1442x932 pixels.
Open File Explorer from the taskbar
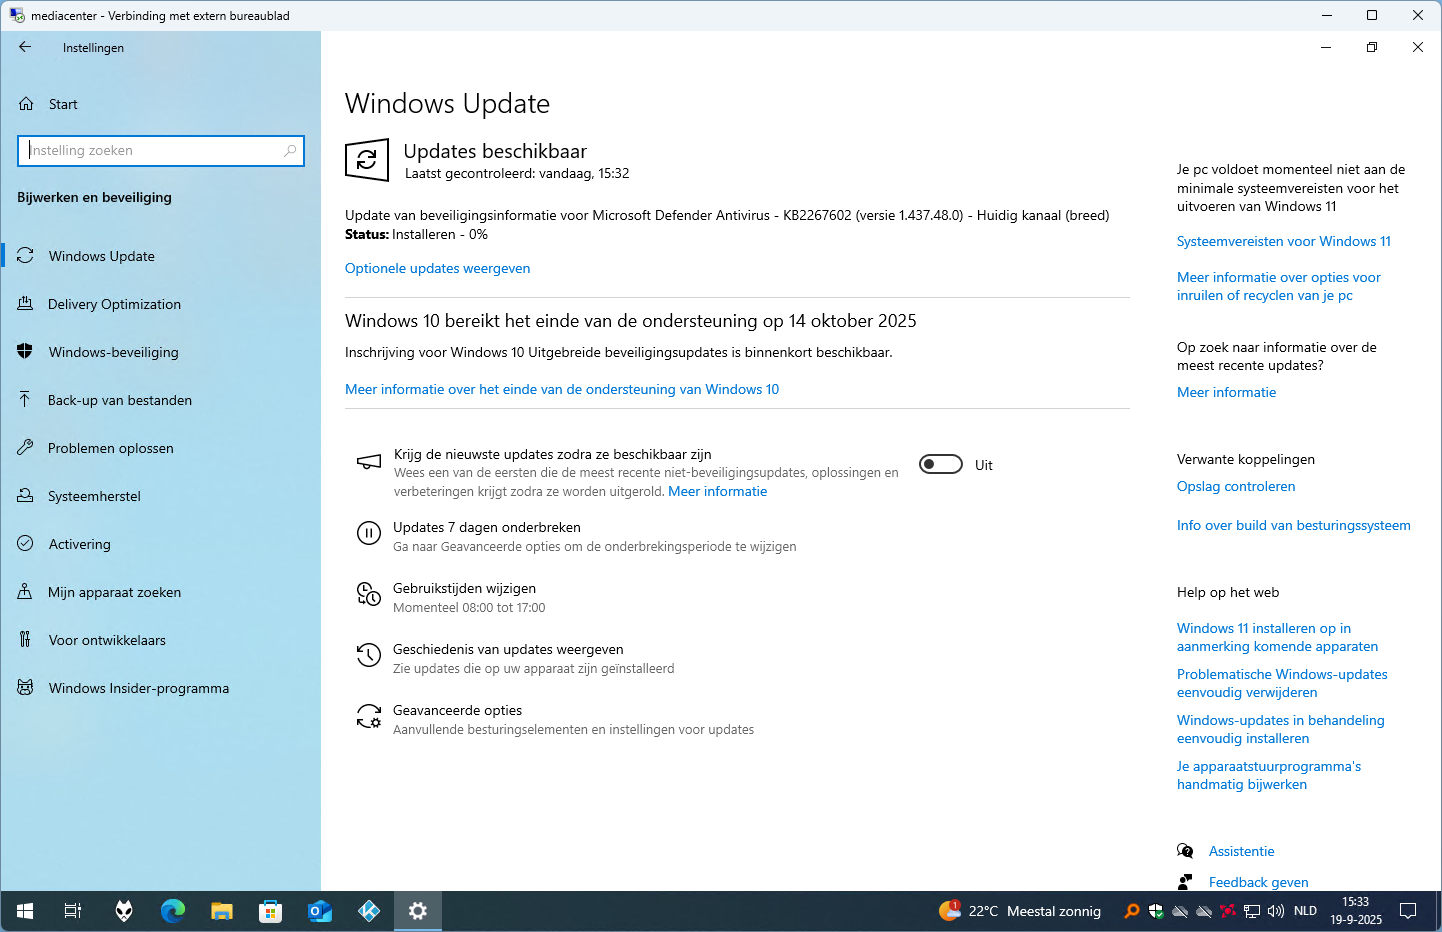point(222,911)
